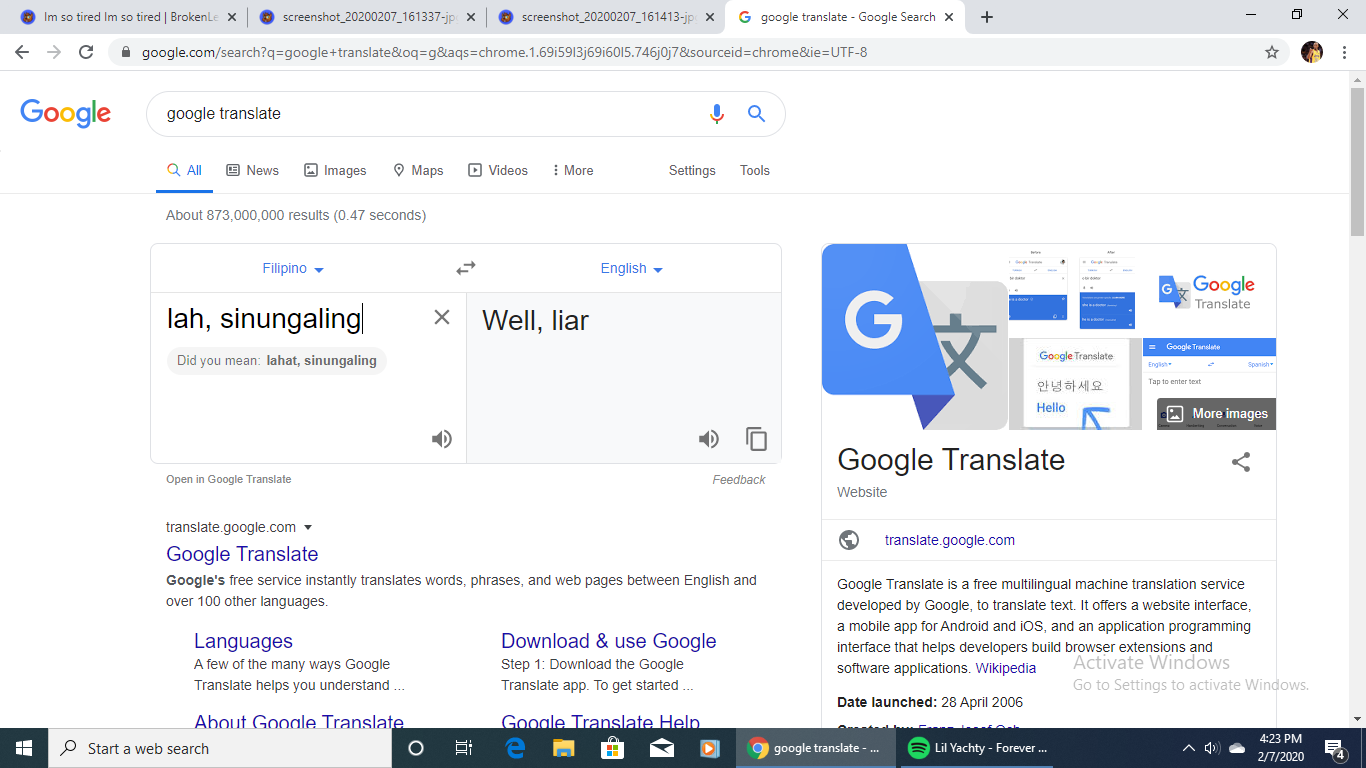Open the volume control in the tray
The image size is (1366, 768).
pyautogui.click(x=1212, y=748)
